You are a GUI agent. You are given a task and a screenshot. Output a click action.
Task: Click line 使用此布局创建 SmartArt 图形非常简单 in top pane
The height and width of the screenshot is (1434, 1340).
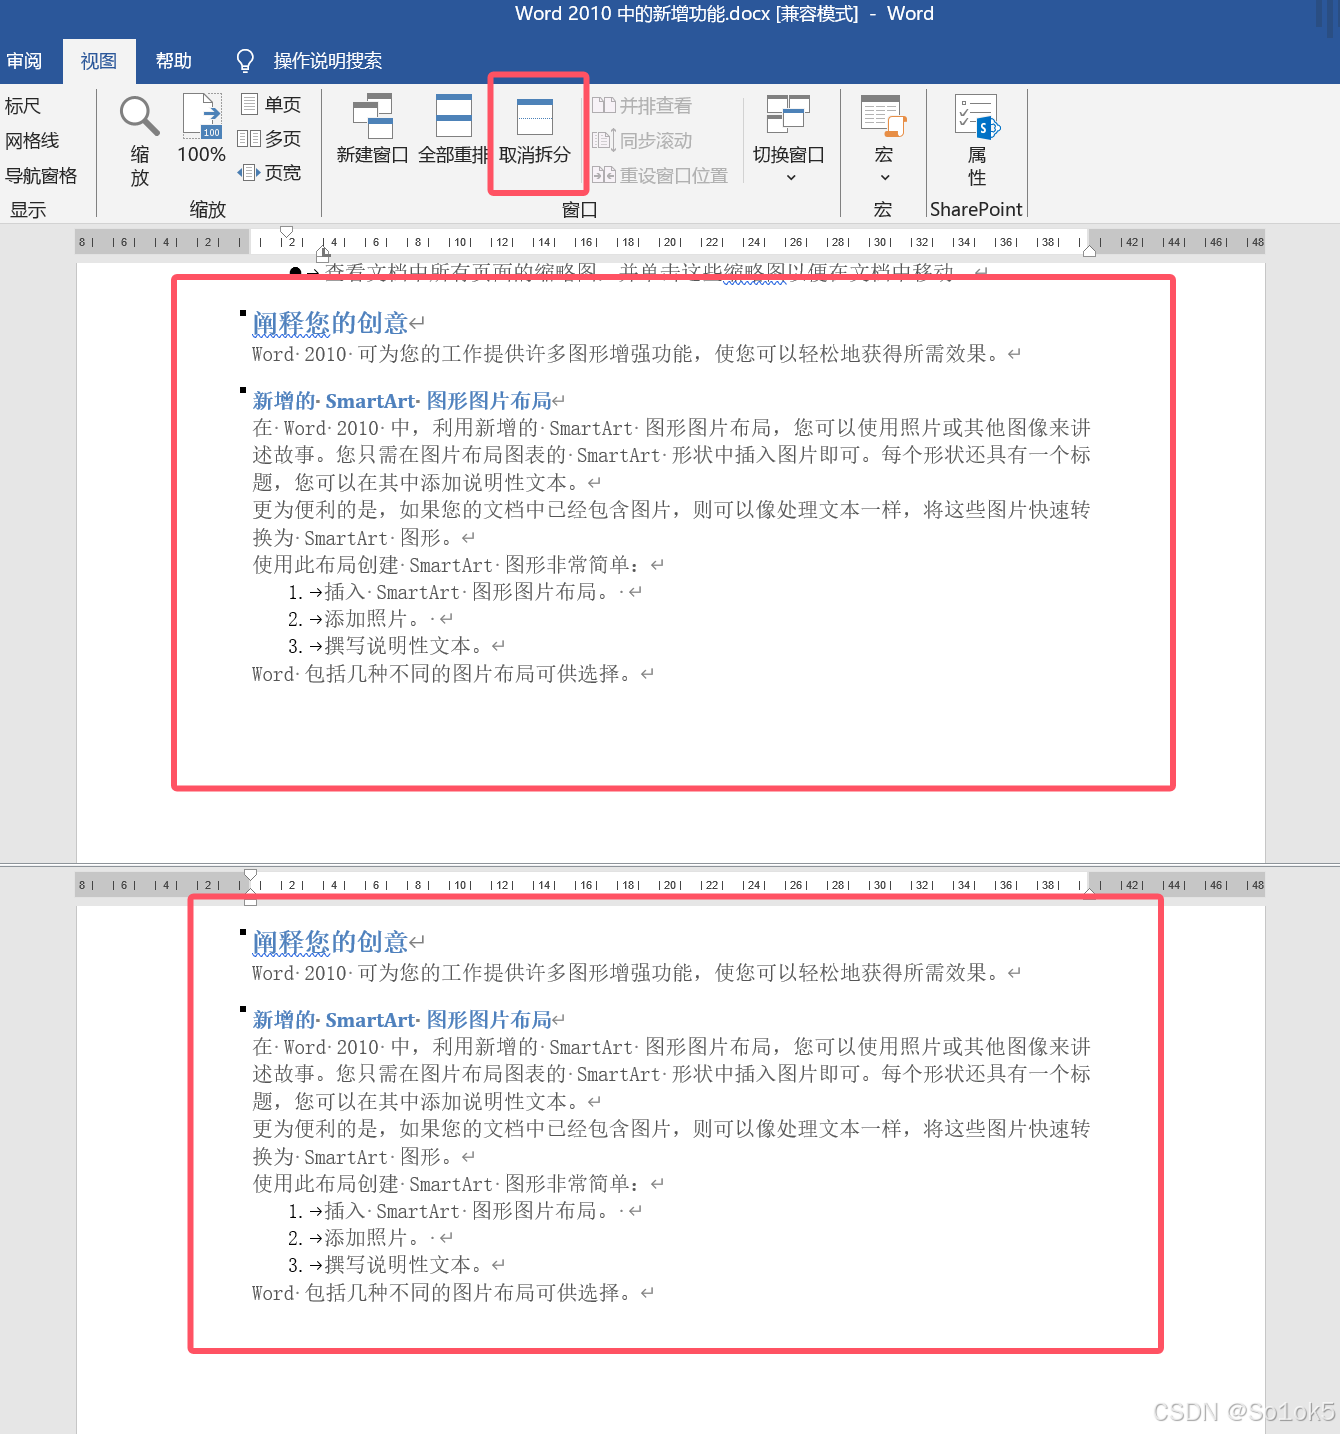coord(446,565)
